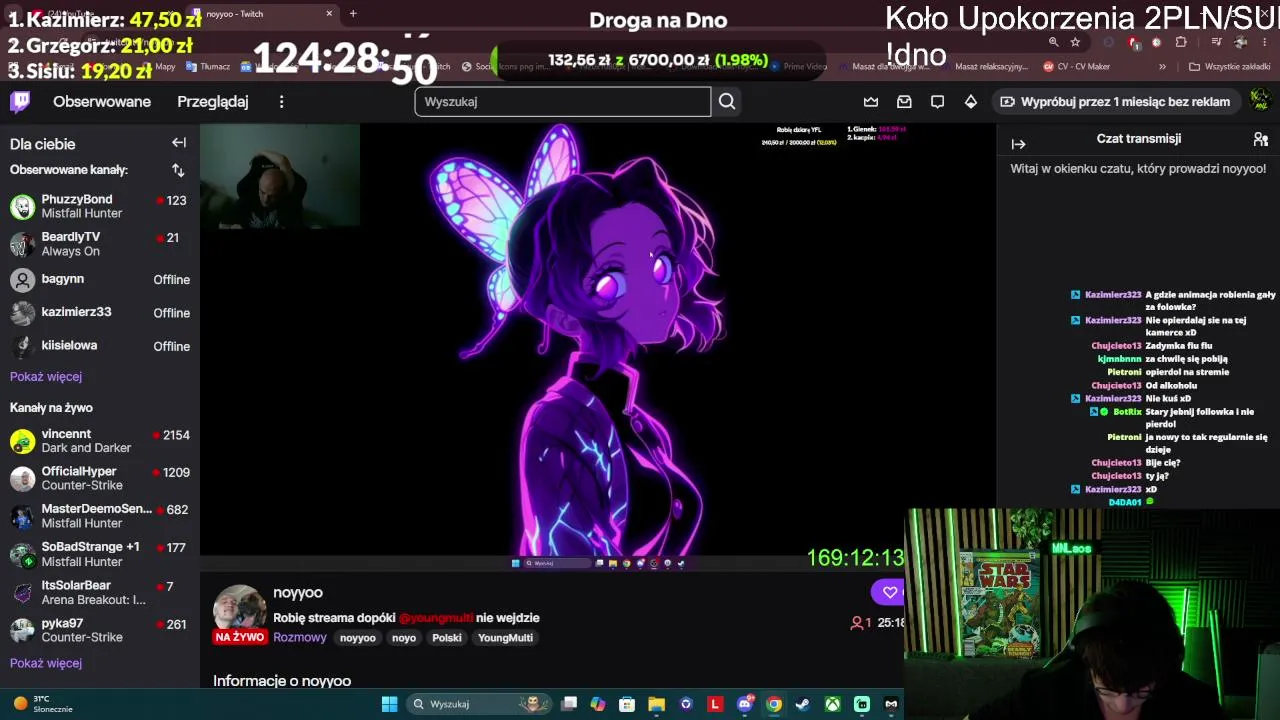Open the Twitch inbox envelope icon
Image resolution: width=1280 pixels, height=720 pixels.
(x=904, y=102)
